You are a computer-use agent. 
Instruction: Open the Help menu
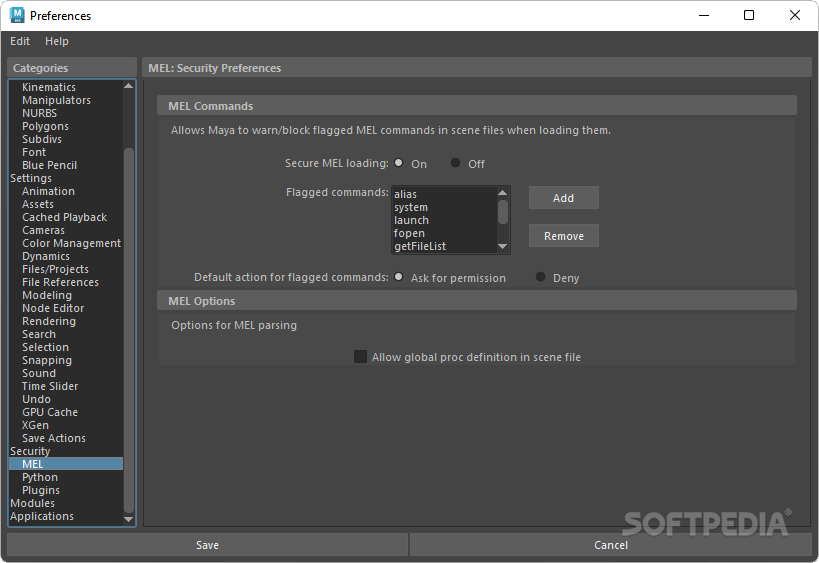(x=56, y=41)
